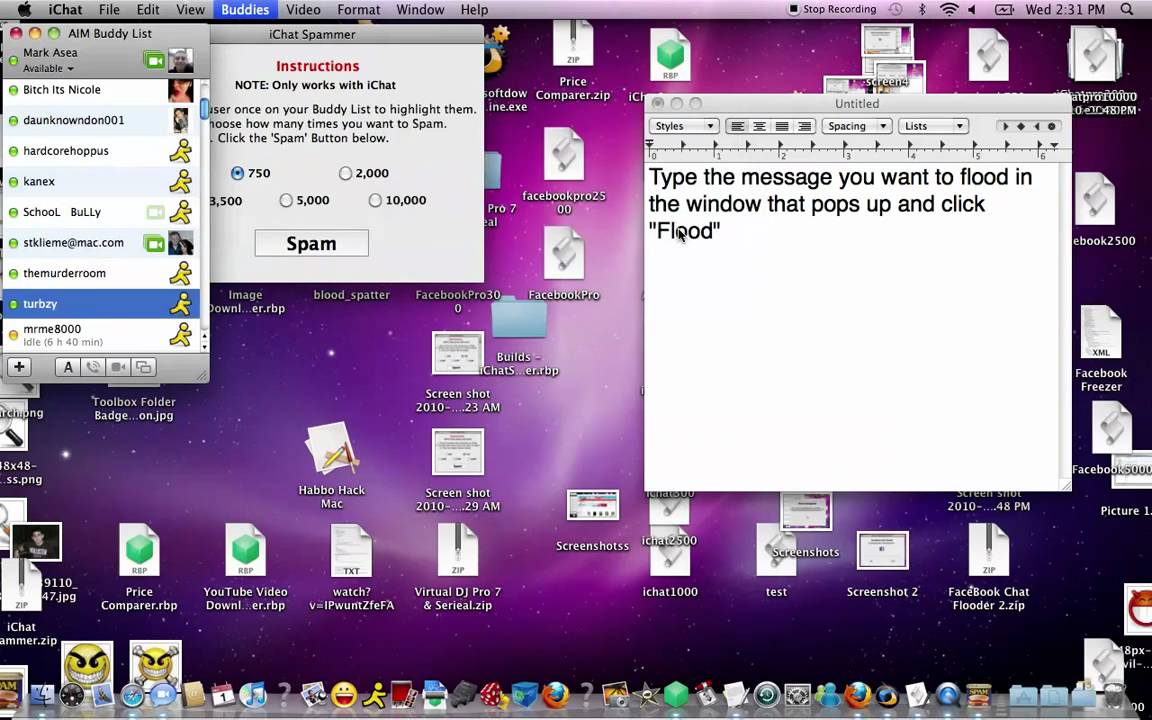The width and height of the screenshot is (1152, 720).
Task: Open the Available status dropdown
Action: [x=48, y=68]
